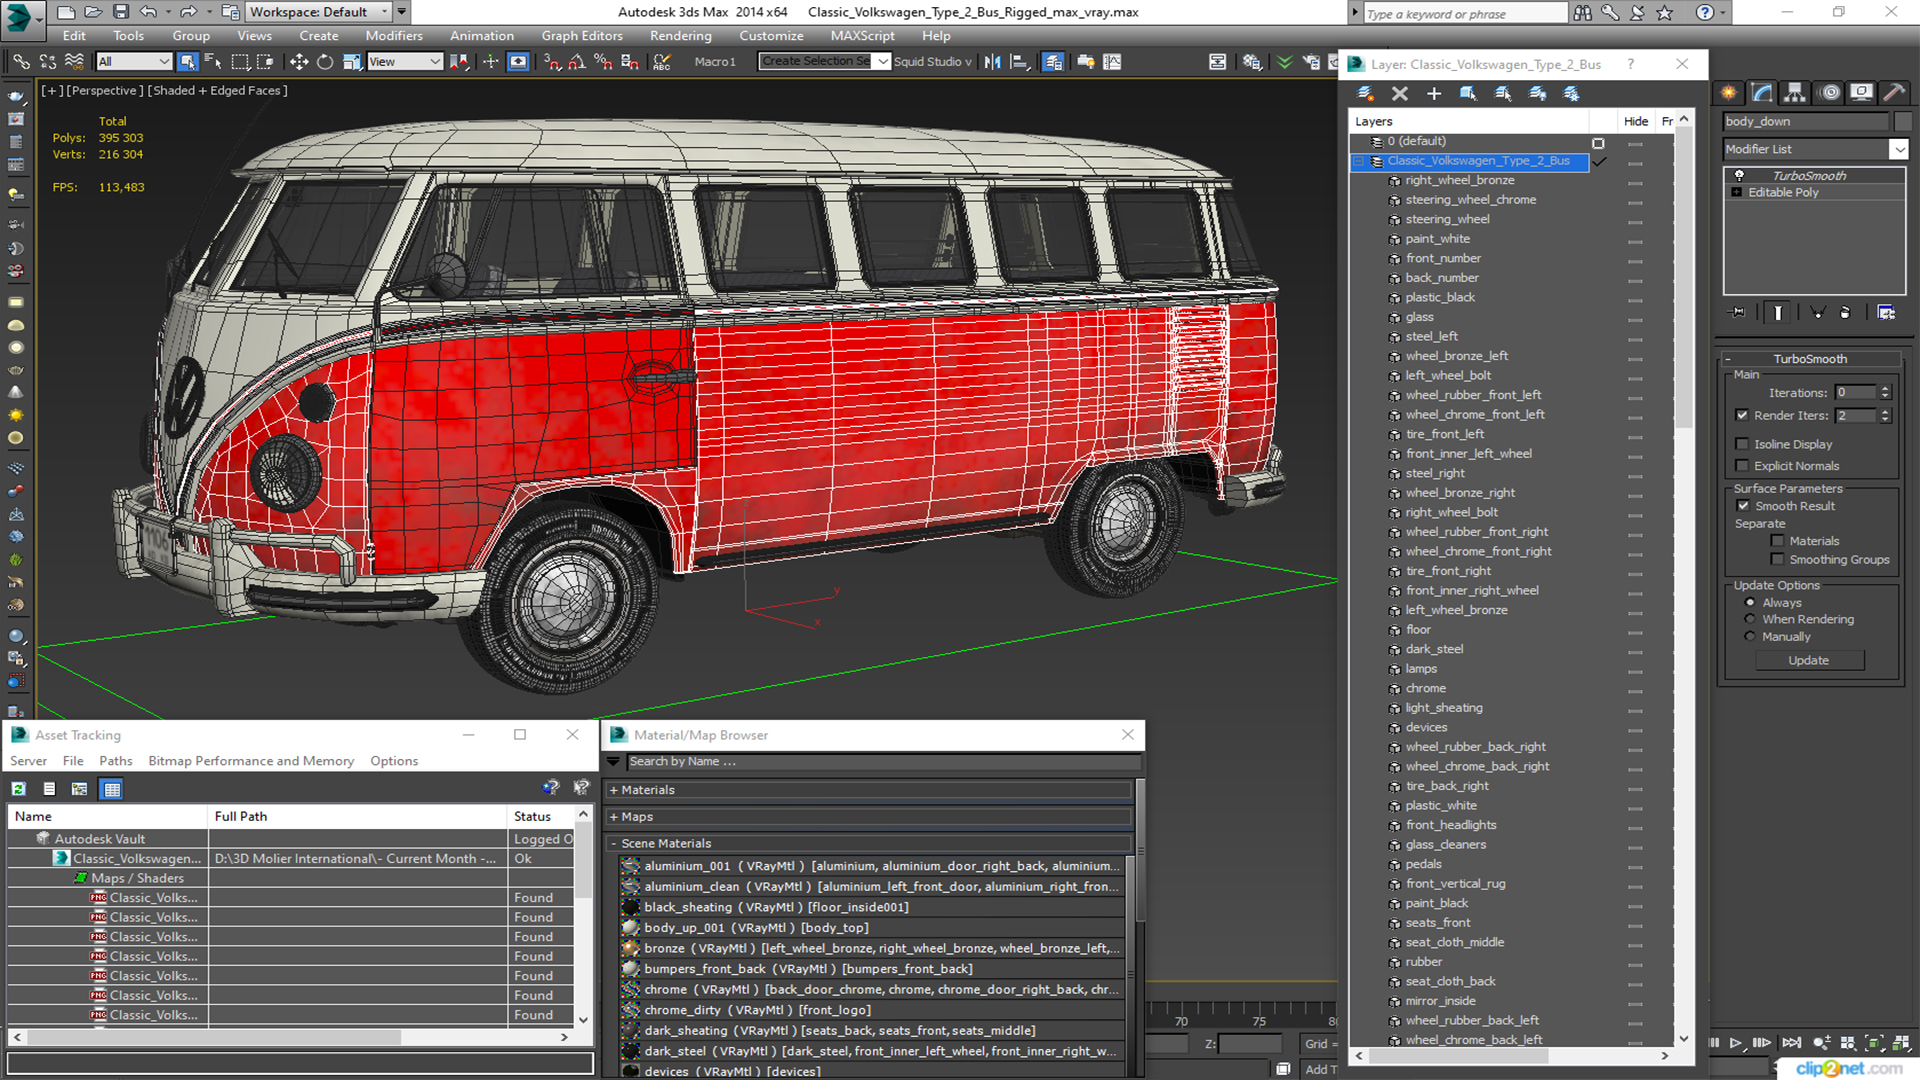1920x1080 pixels.
Task: Click the Bind to Space Warp icon
Action: click(74, 62)
